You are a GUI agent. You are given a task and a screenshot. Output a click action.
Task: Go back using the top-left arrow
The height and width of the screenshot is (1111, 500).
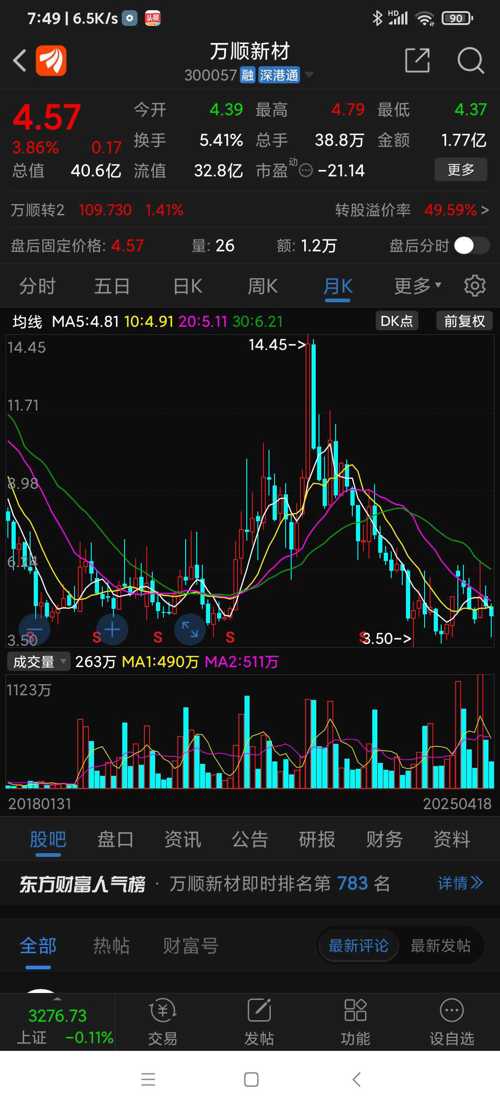19,61
